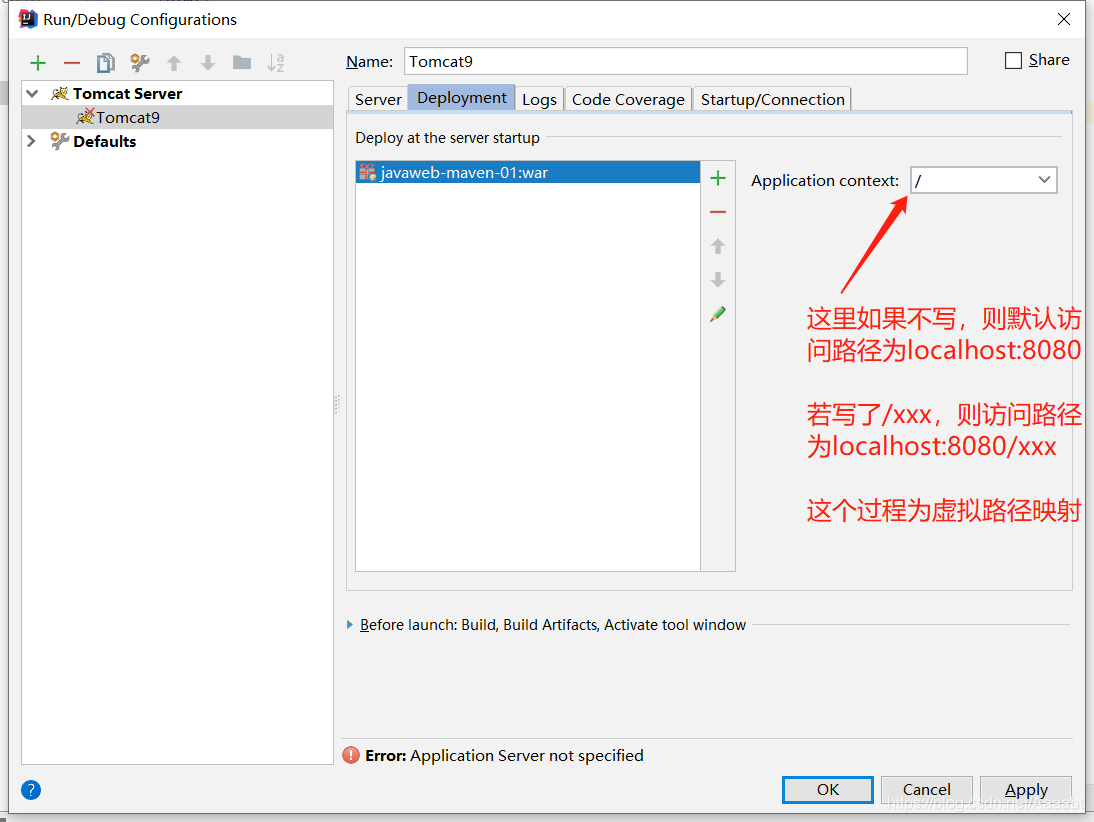The image size is (1094, 822).
Task: Move configuration down in toolbar
Action: coord(208,63)
